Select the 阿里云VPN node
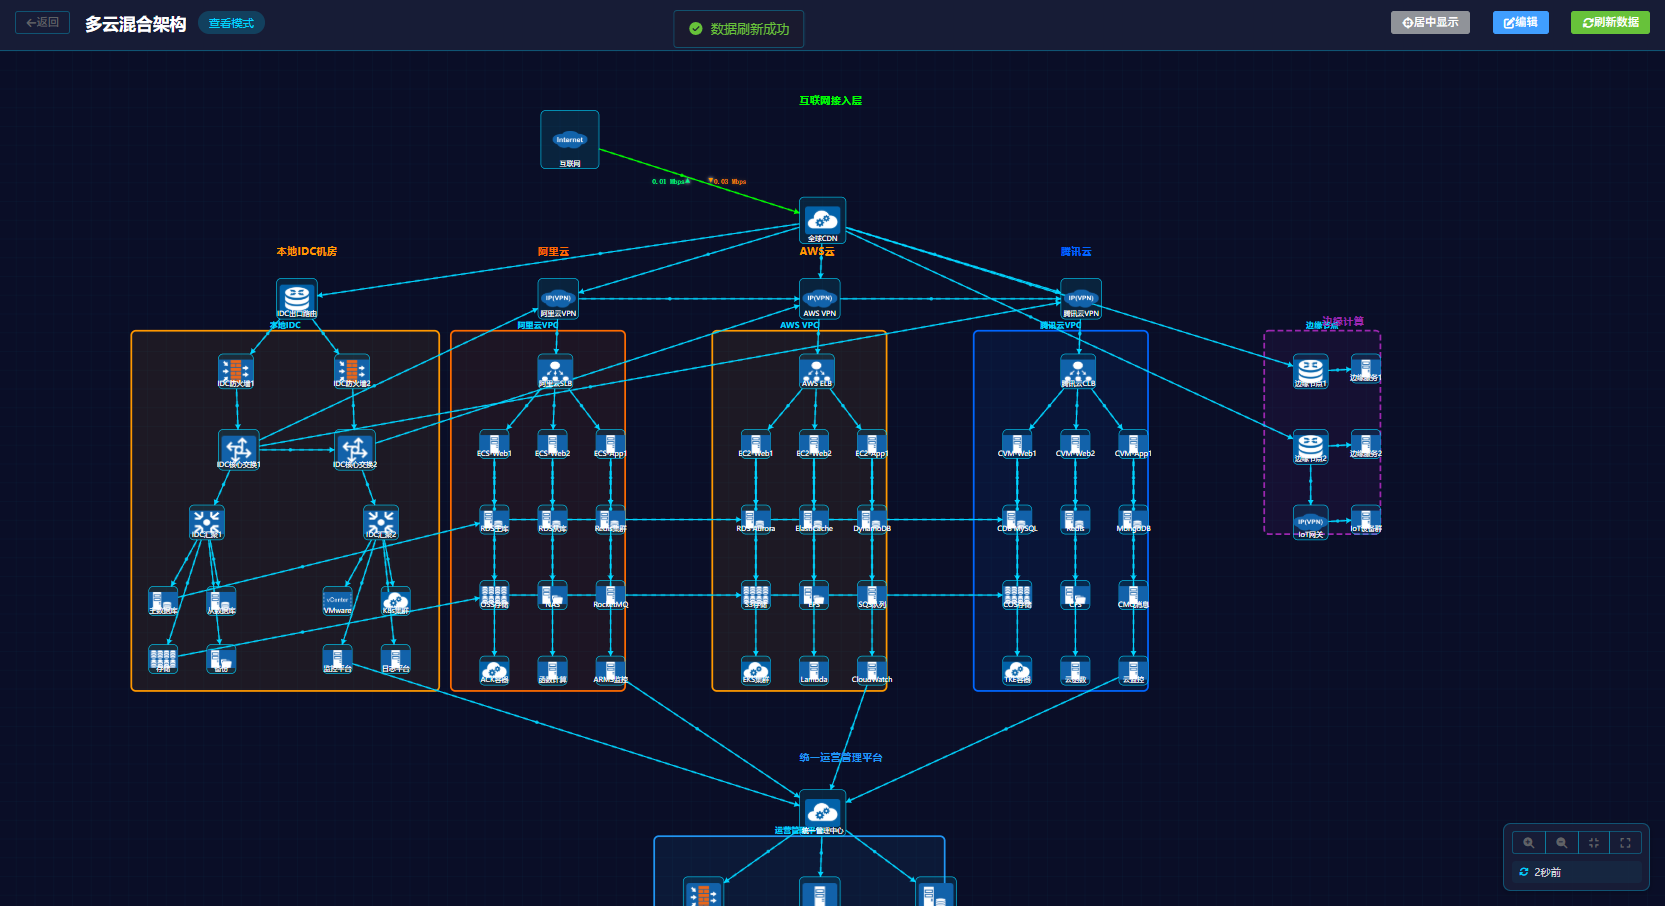1665x906 pixels. [x=558, y=299]
